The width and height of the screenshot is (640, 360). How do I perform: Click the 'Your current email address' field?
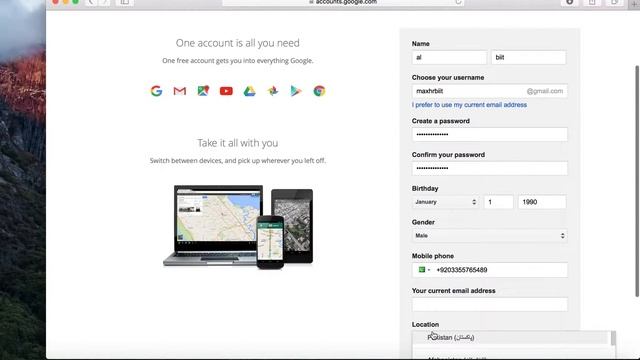489,304
